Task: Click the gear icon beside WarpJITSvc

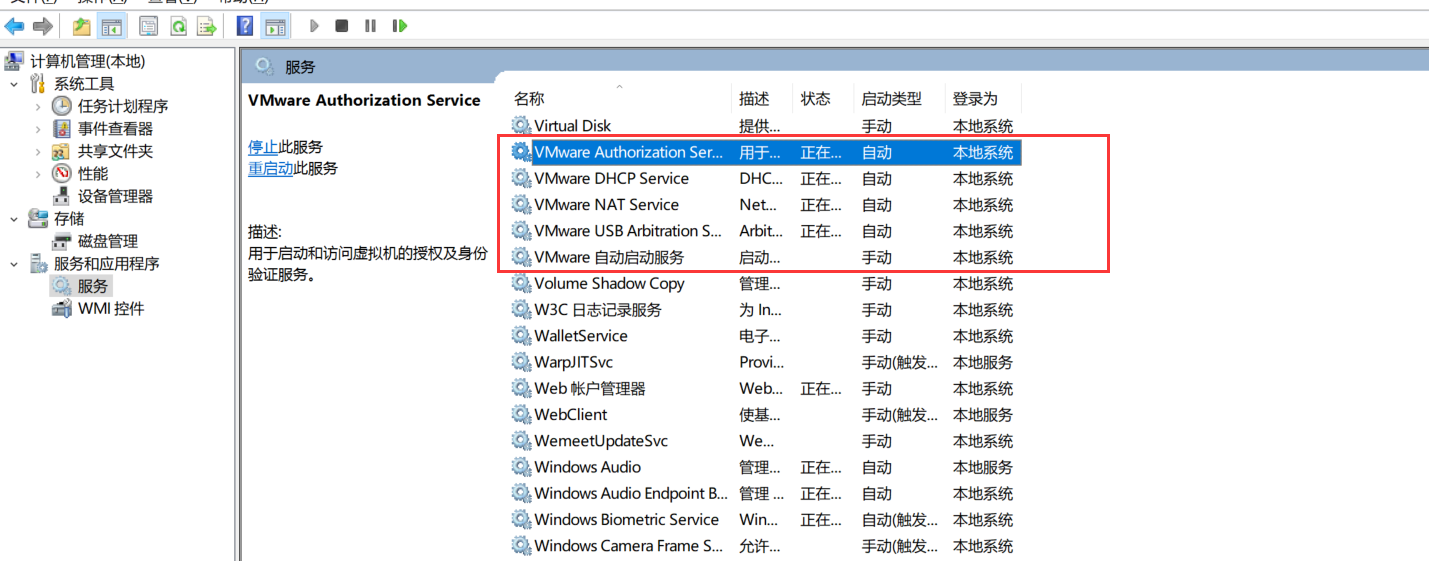Action: point(521,361)
